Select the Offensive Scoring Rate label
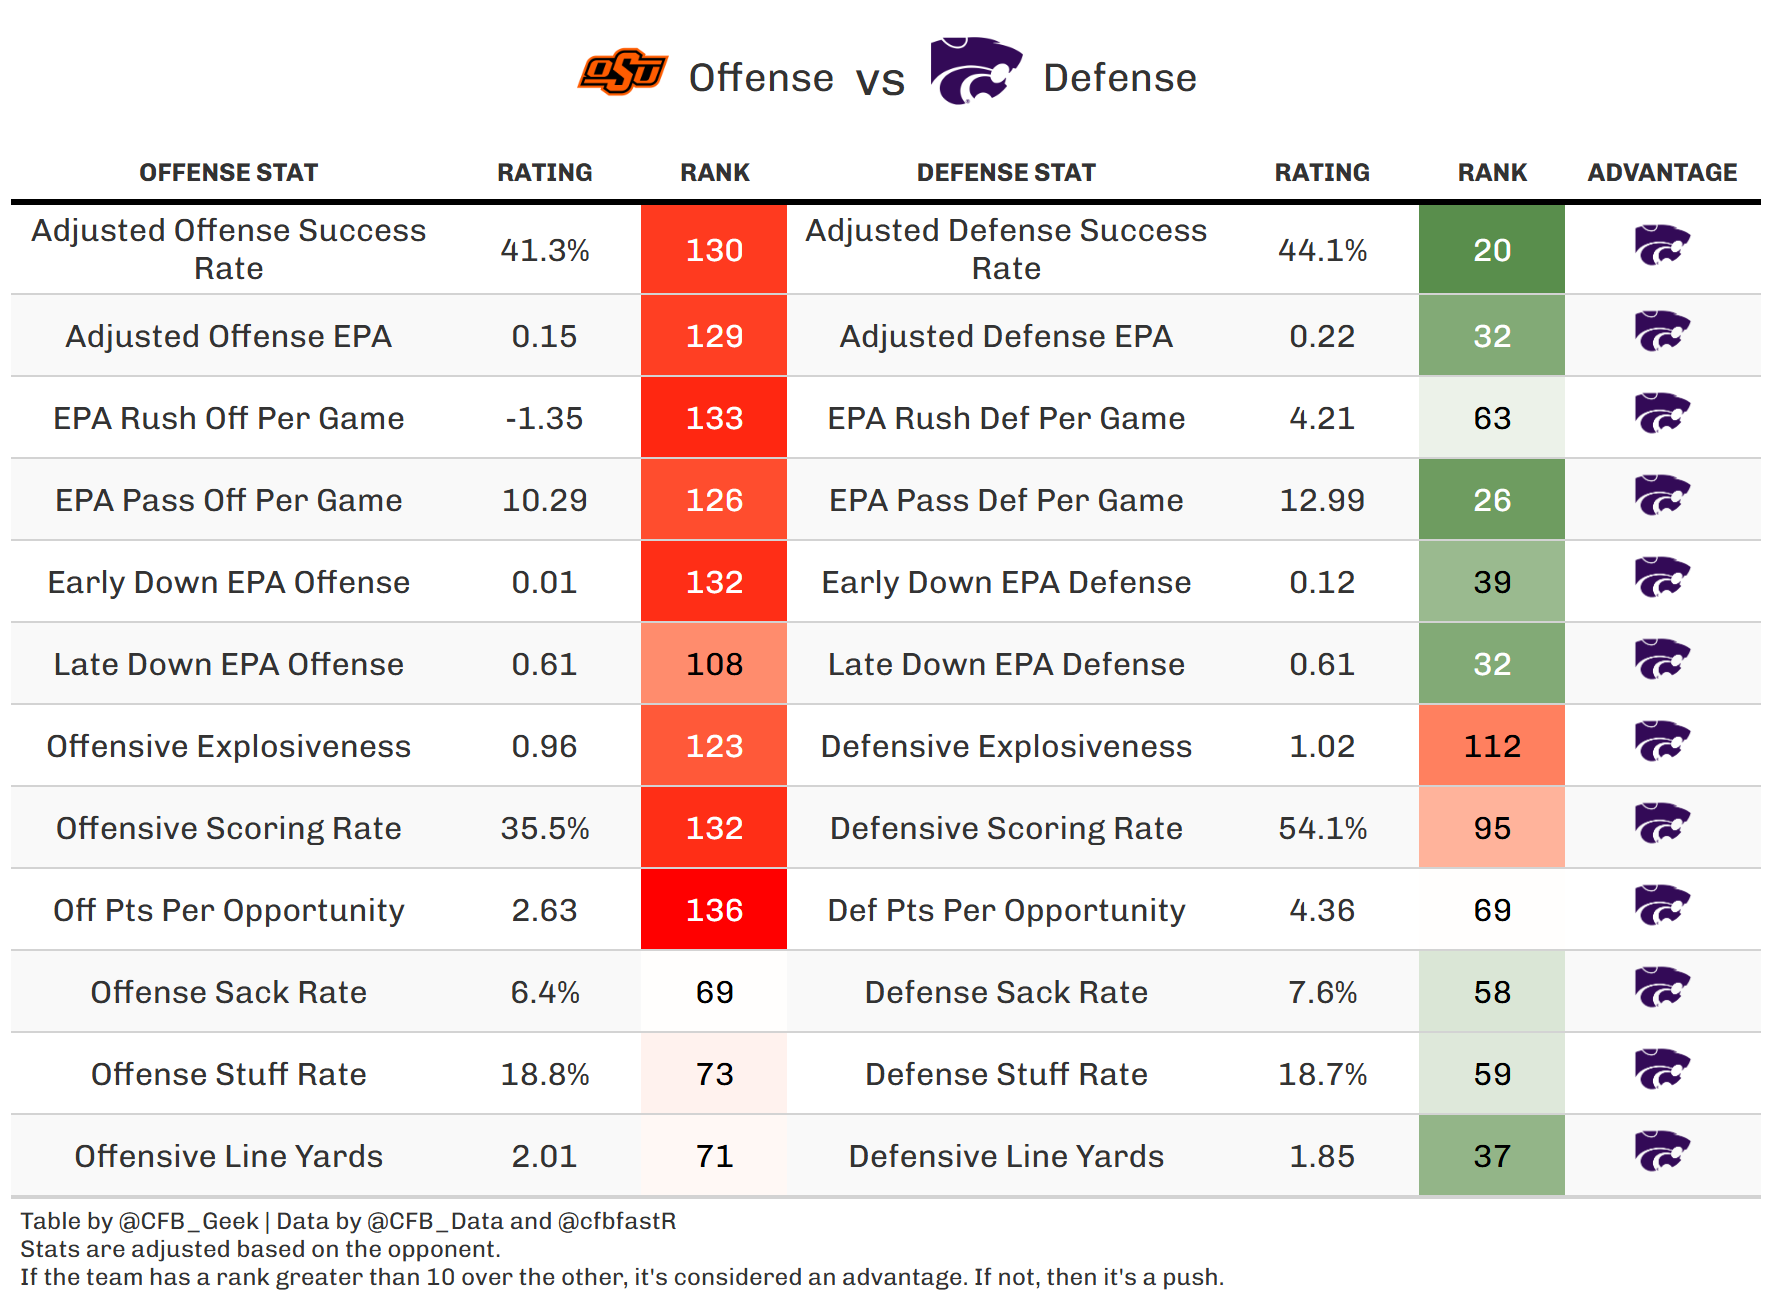This screenshot has width=1770, height=1312. click(228, 828)
